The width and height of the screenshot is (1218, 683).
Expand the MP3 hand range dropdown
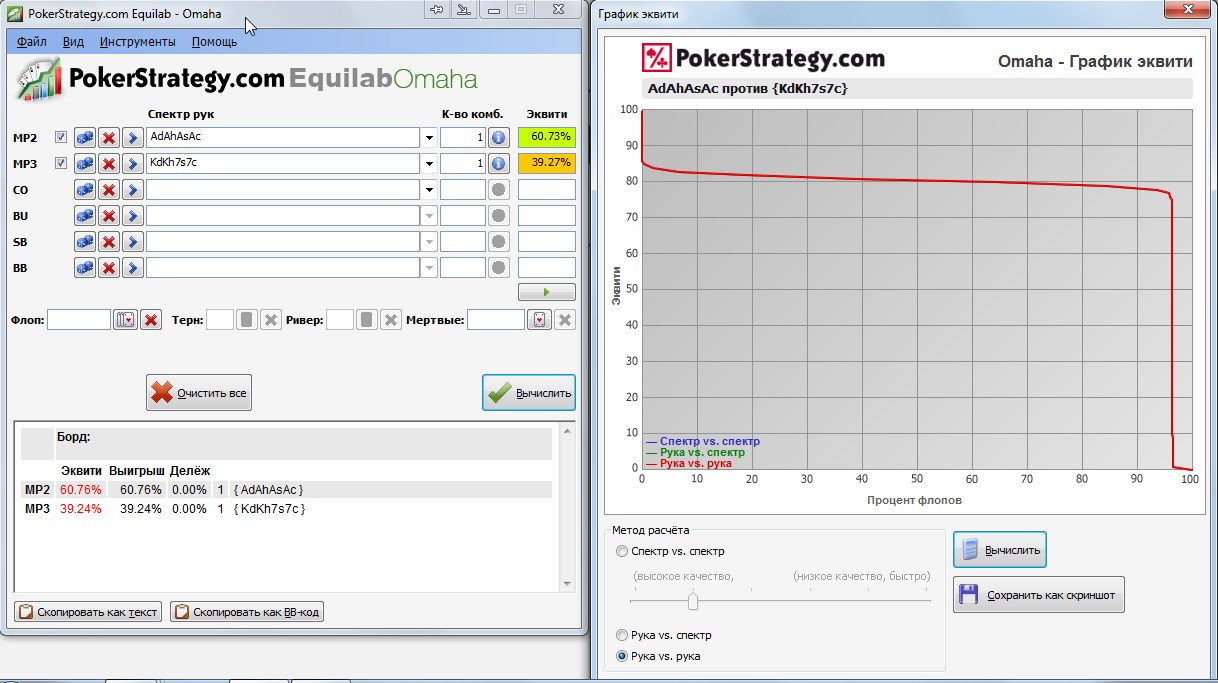pyautogui.click(x=430, y=163)
